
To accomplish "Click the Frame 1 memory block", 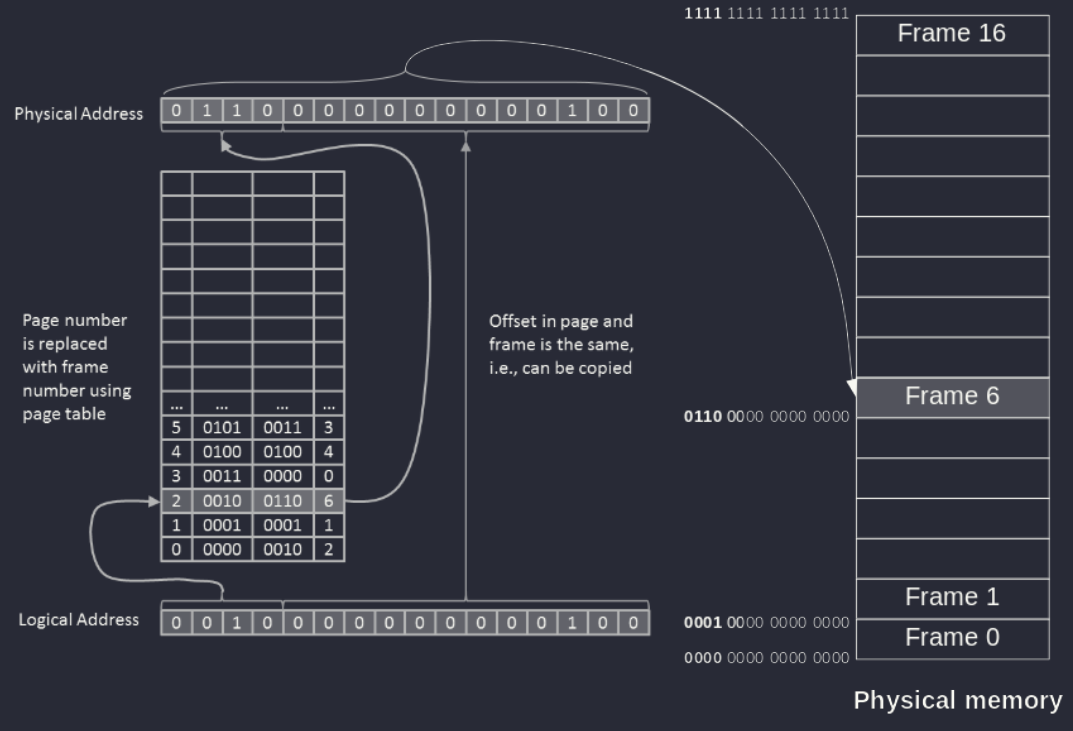I will click(x=952, y=598).
